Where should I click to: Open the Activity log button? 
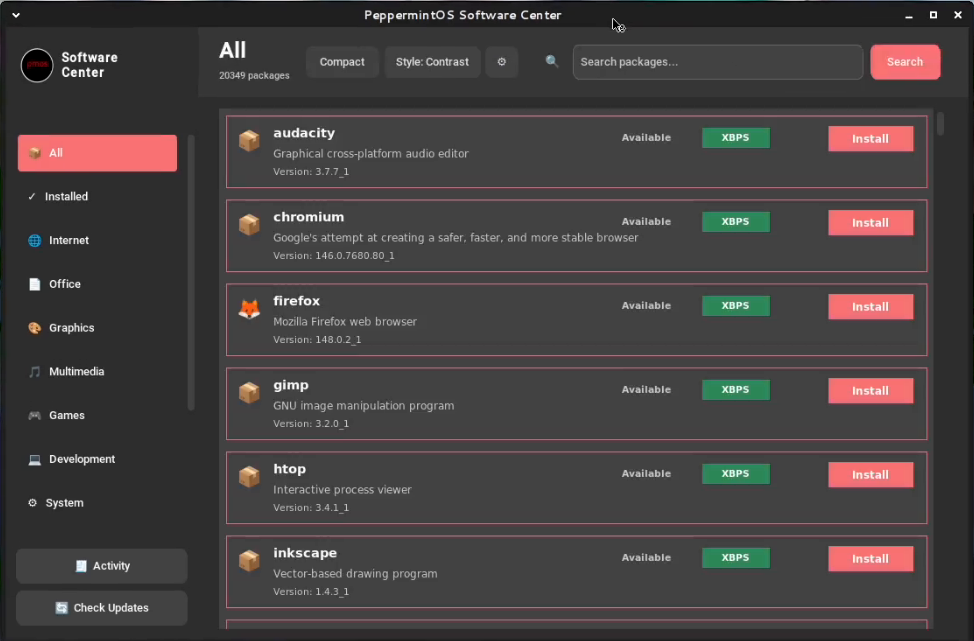[102, 566]
